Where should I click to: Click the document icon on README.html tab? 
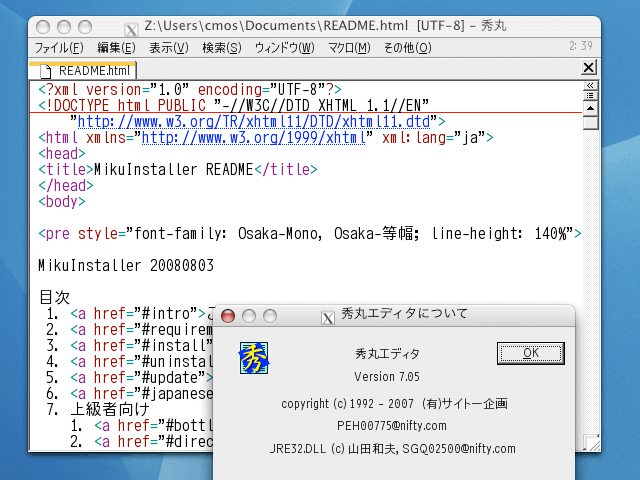pos(46,71)
